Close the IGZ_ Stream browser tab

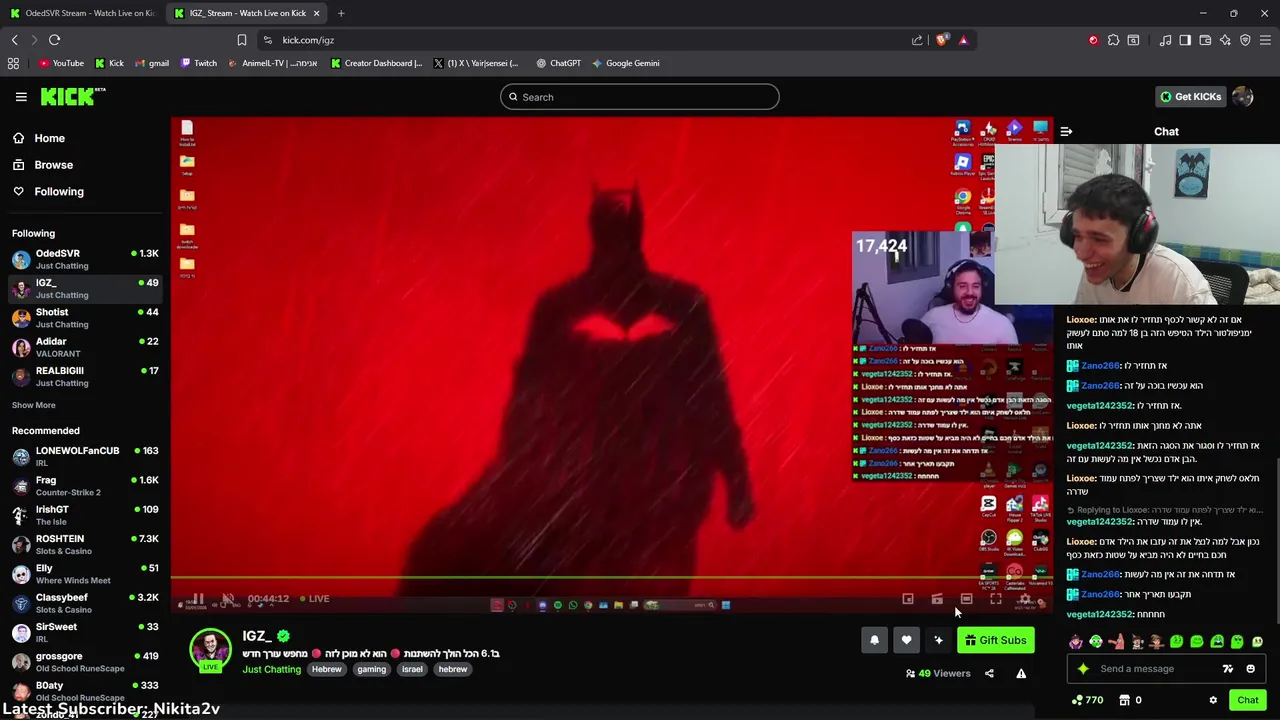coord(316,13)
